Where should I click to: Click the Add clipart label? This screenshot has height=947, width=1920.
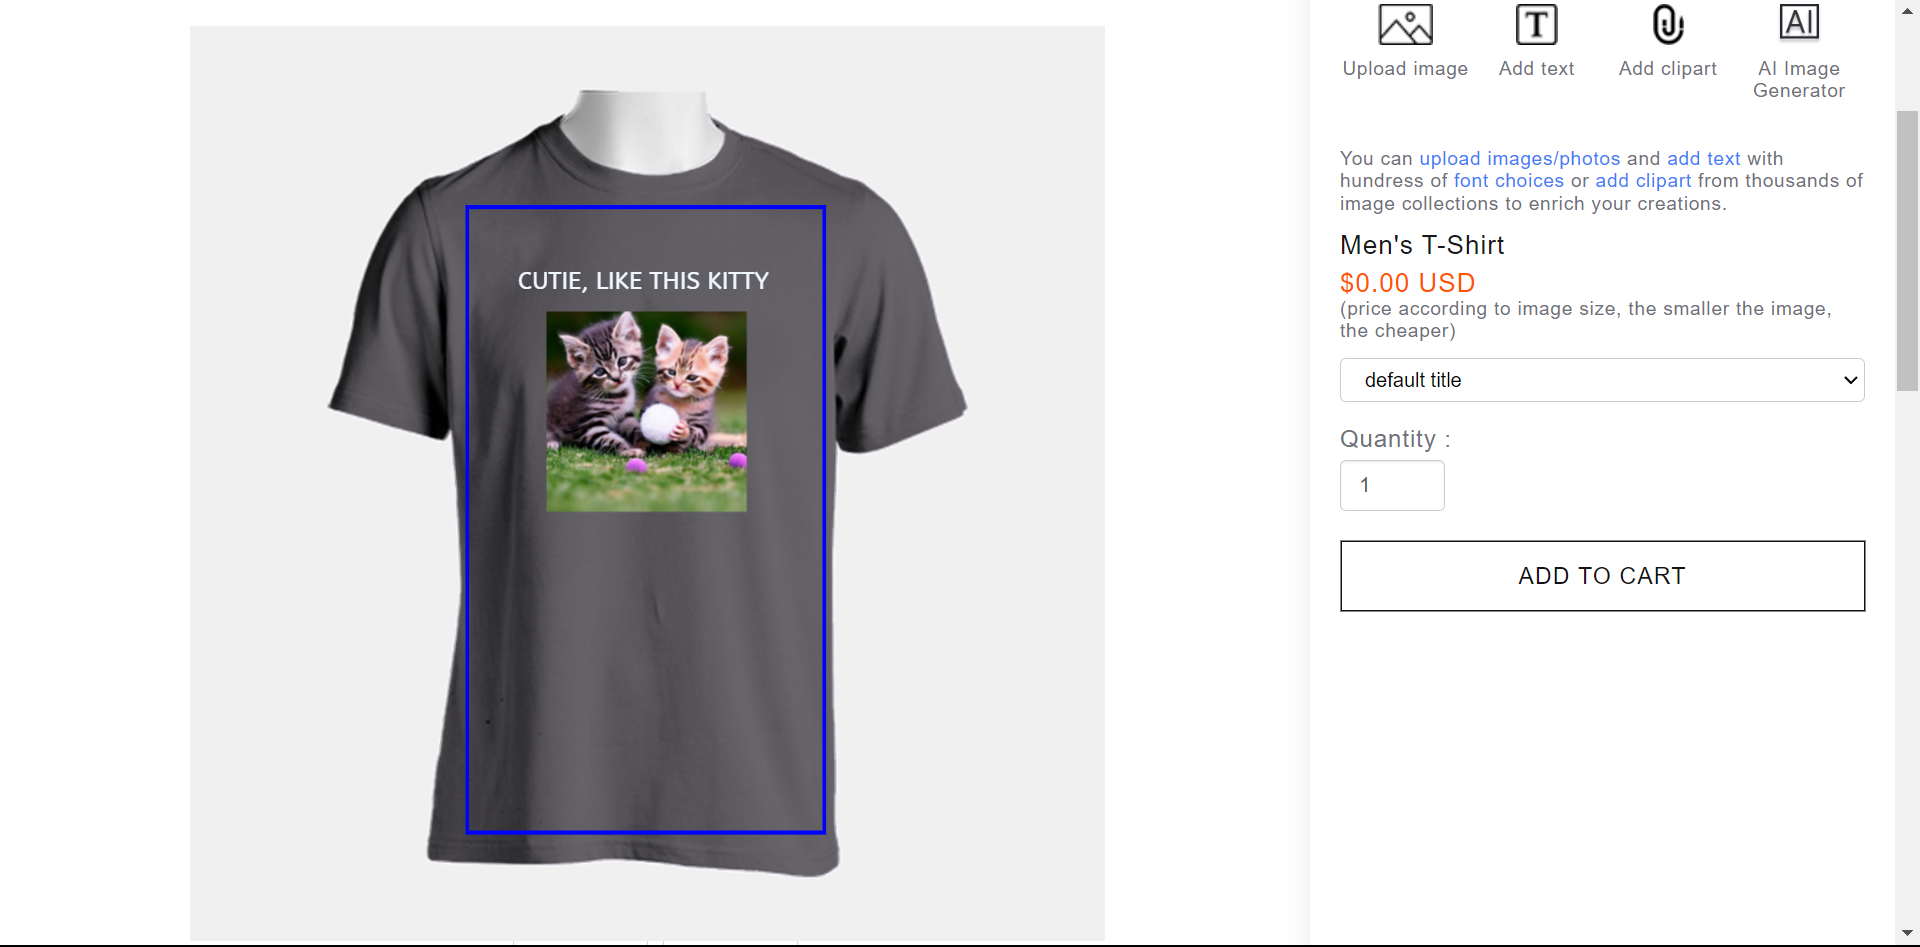point(1668,69)
